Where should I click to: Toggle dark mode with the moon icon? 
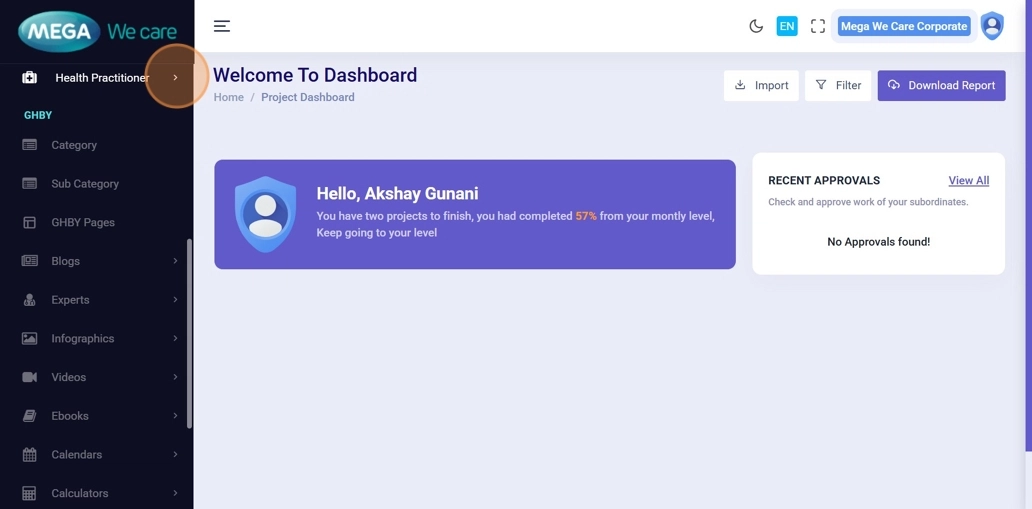point(756,27)
